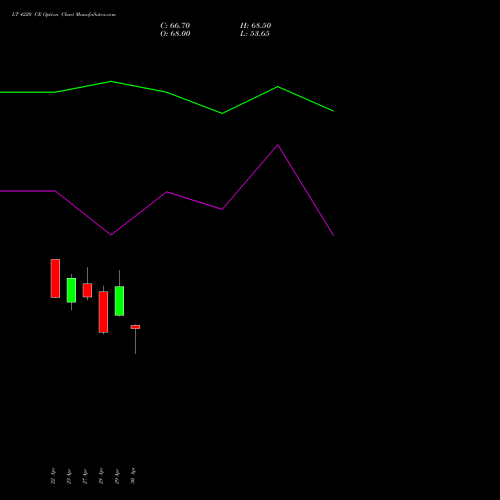Click the green candlestick for 29 Apr
The width and height of the screenshot is (500, 500).
click(119, 301)
